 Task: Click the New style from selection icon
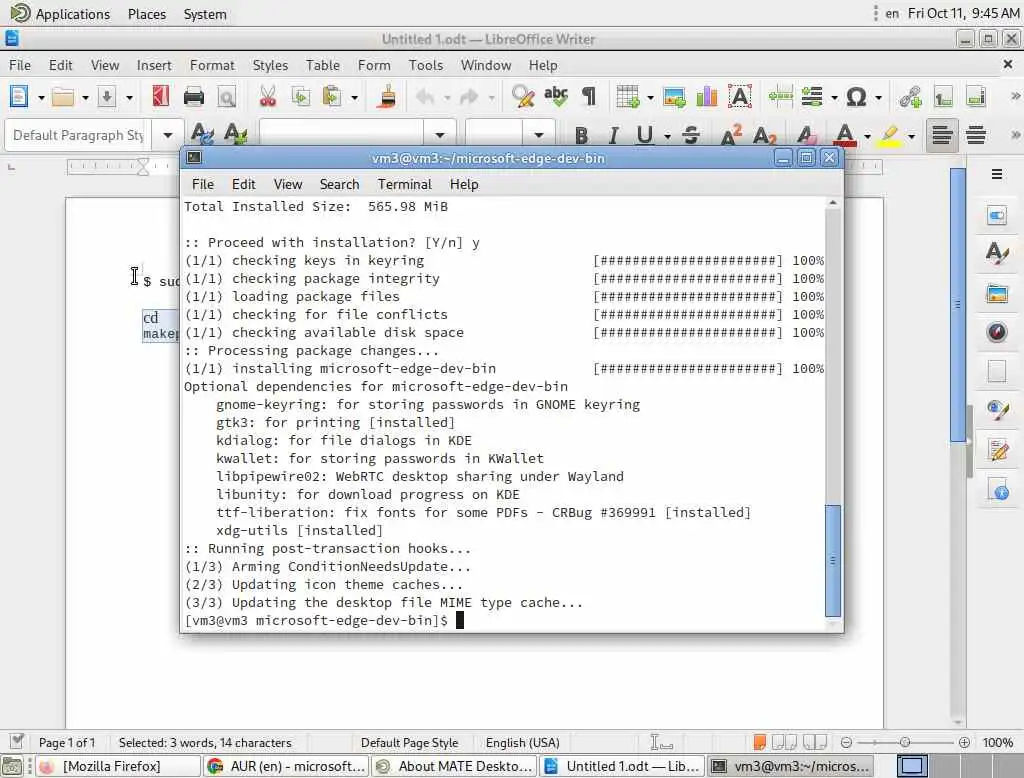[x=235, y=134]
